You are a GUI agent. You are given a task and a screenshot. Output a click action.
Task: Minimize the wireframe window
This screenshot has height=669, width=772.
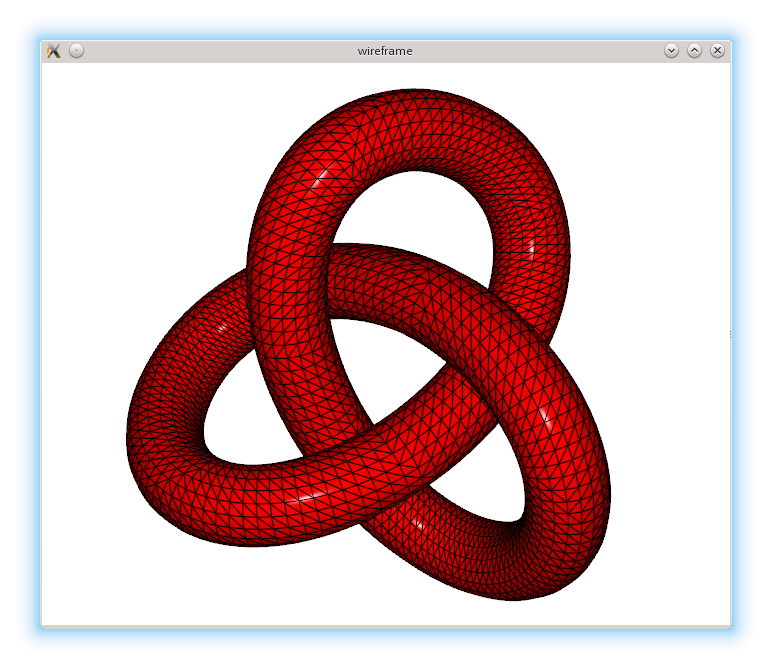[x=671, y=51]
